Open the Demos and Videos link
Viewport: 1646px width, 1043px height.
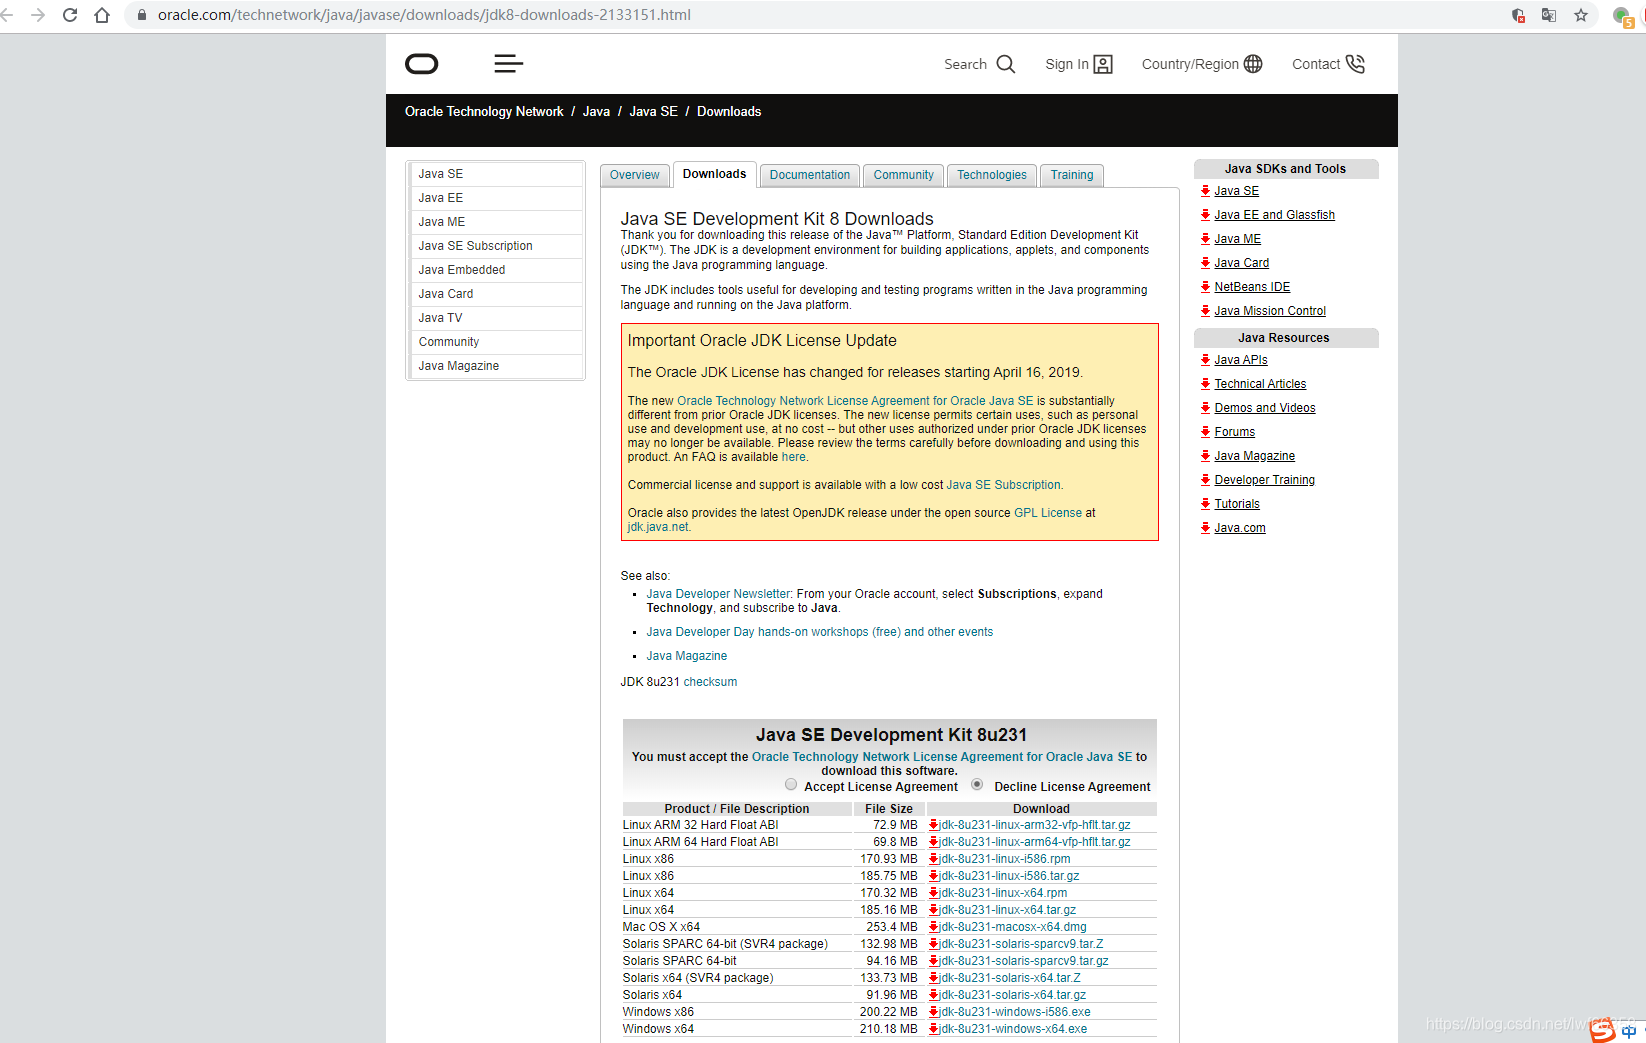[1264, 408]
